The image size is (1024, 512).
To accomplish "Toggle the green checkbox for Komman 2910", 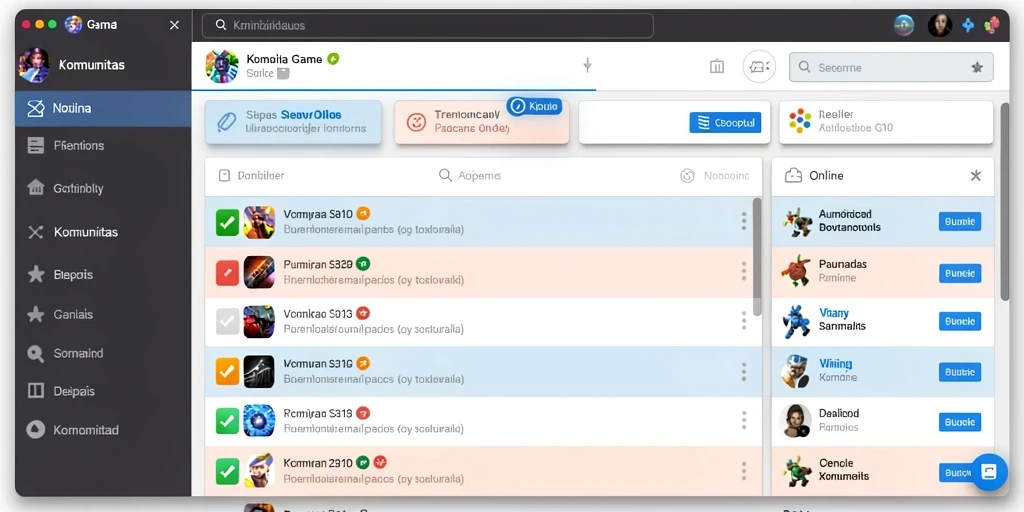I will coord(227,471).
